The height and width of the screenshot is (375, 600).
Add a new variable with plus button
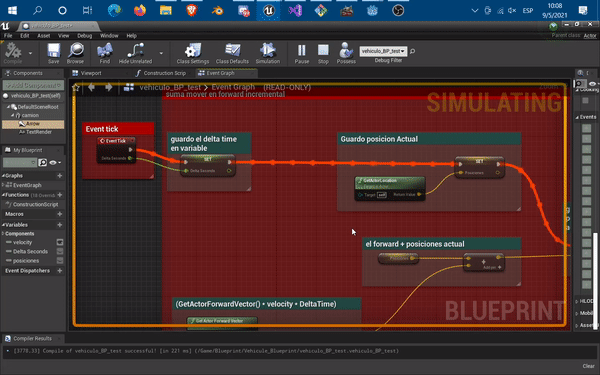pyautogui.click(x=60, y=225)
